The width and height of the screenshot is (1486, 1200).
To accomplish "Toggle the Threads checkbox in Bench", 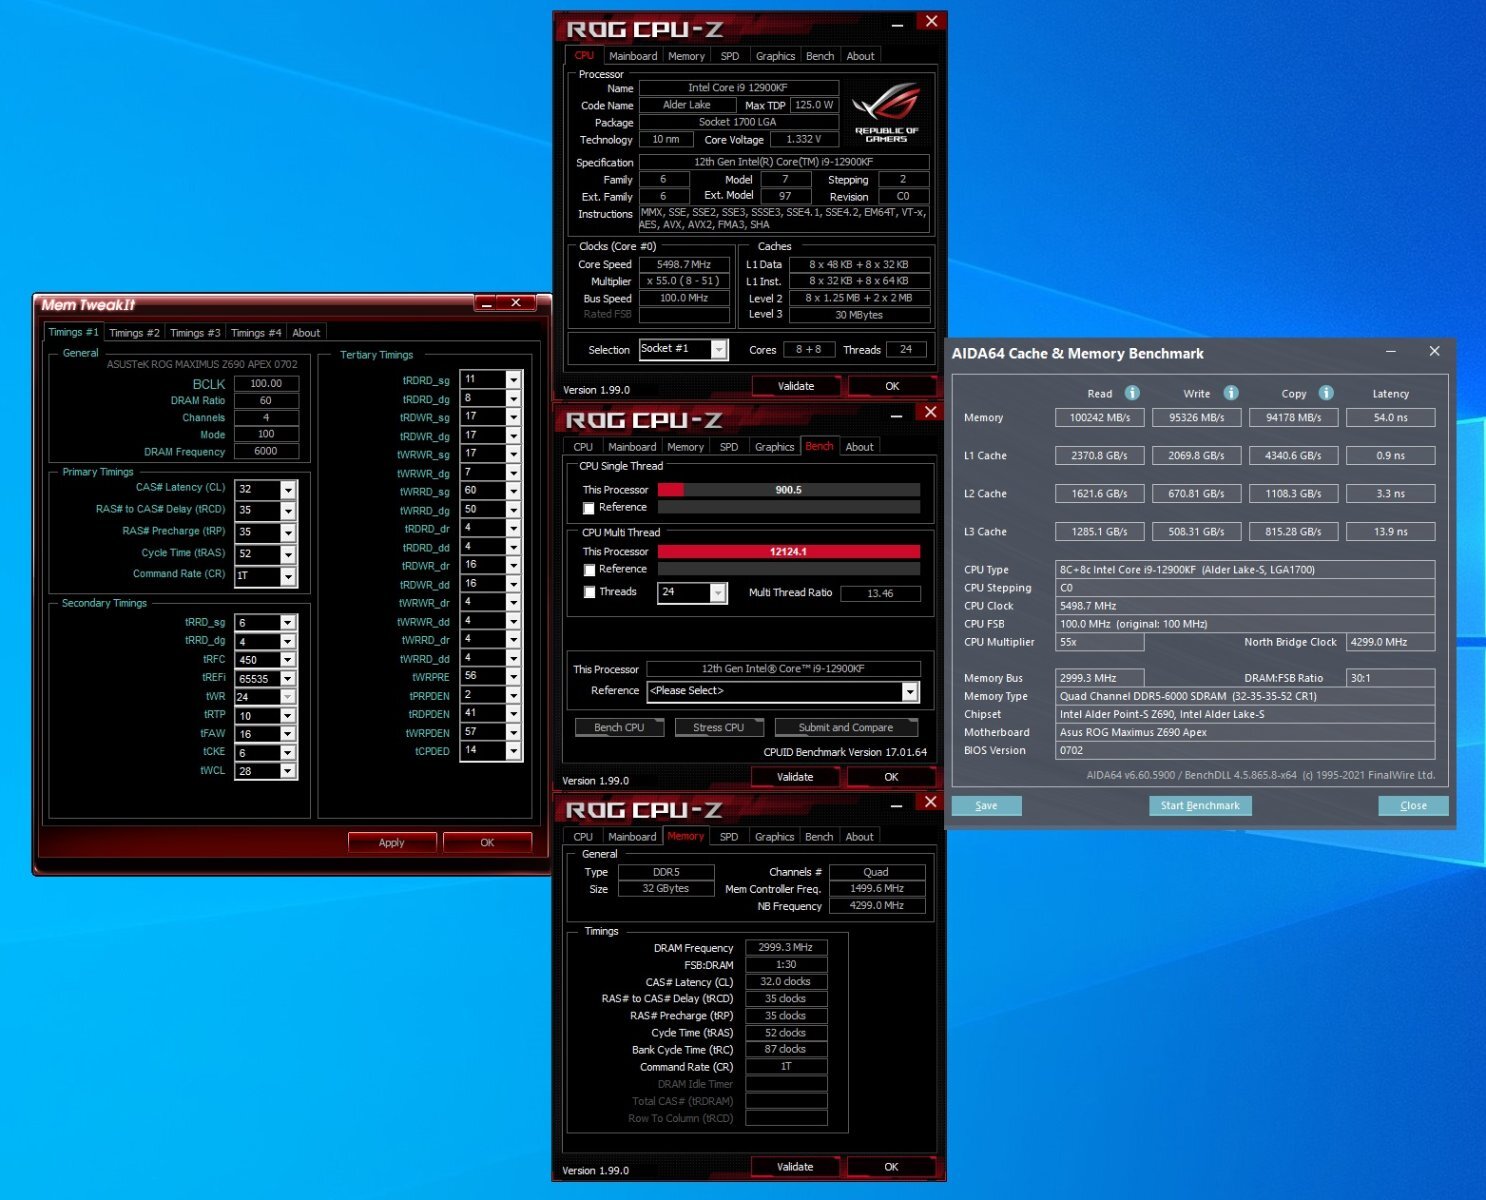I will pyautogui.click(x=589, y=592).
